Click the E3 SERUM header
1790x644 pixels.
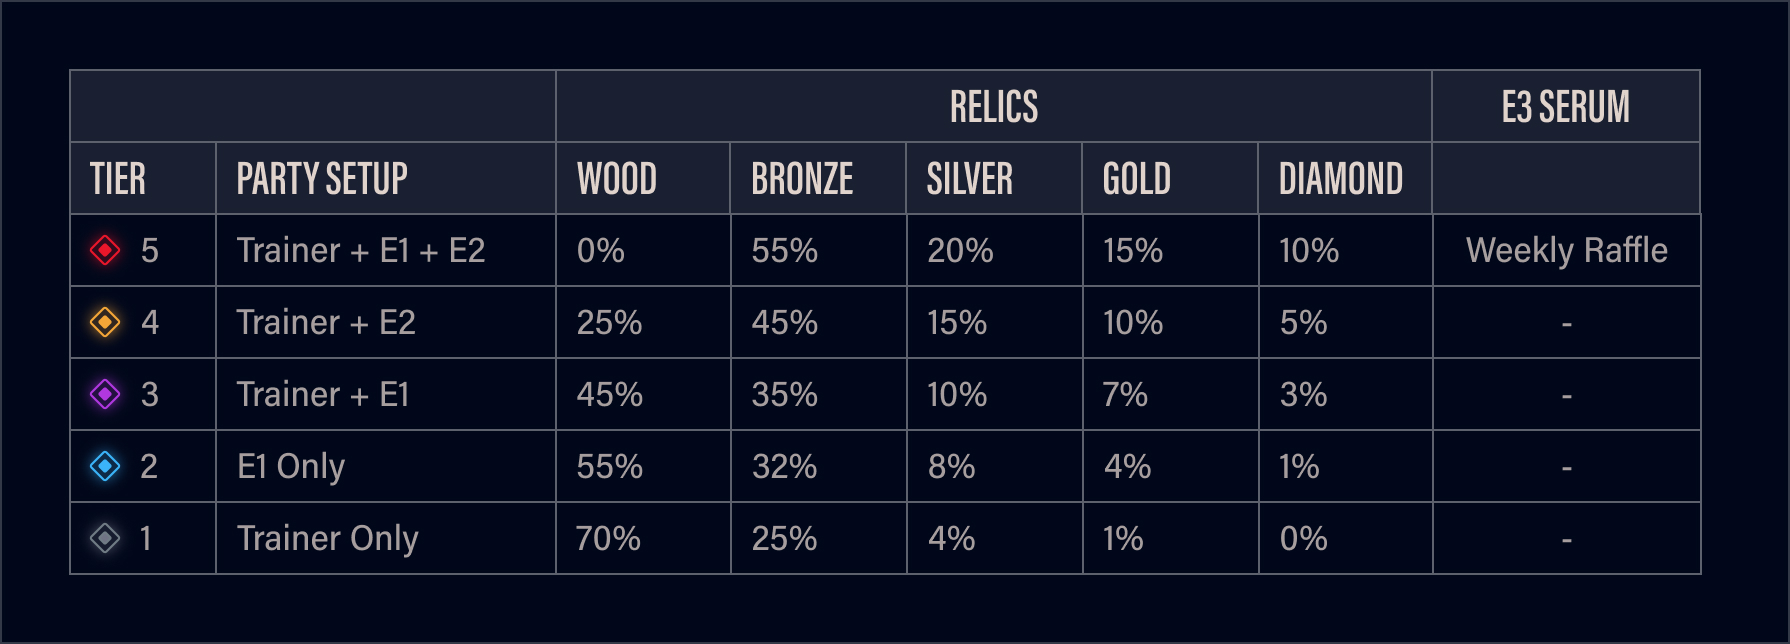click(x=1565, y=107)
